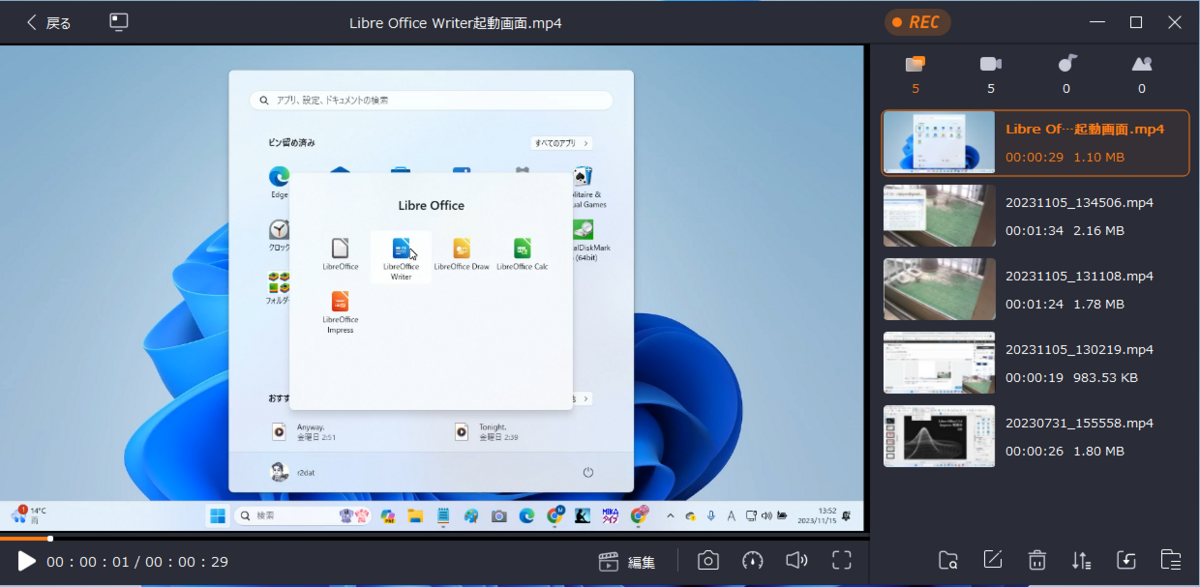
Task: Click the screen mode icon beside 戻る
Action: pos(119,22)
